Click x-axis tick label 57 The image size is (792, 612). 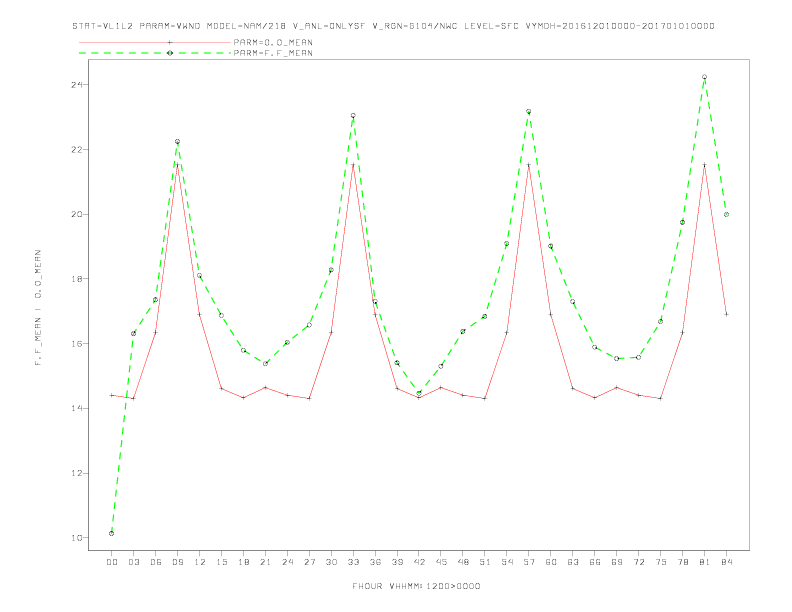click(x=529, y=562)
